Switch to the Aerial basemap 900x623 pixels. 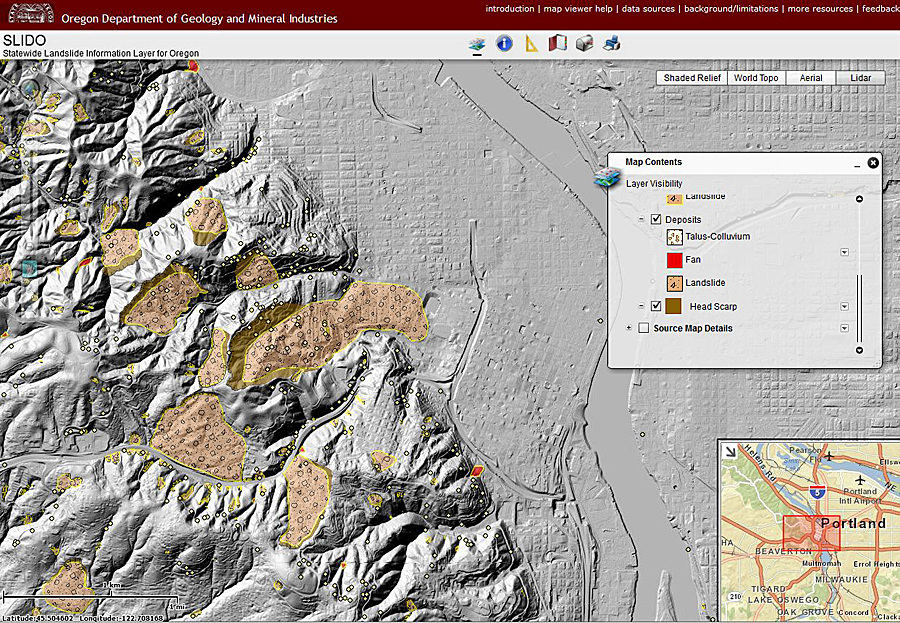[x=810, y=77]
